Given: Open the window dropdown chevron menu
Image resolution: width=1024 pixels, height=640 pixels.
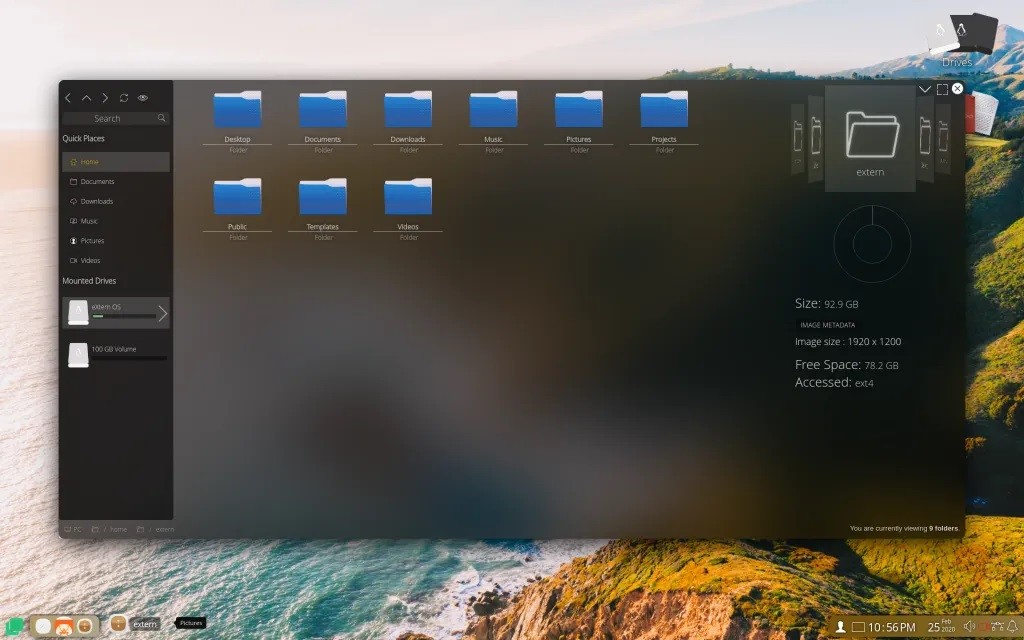Looking at the screenshot, I should (x=925, y=89).
